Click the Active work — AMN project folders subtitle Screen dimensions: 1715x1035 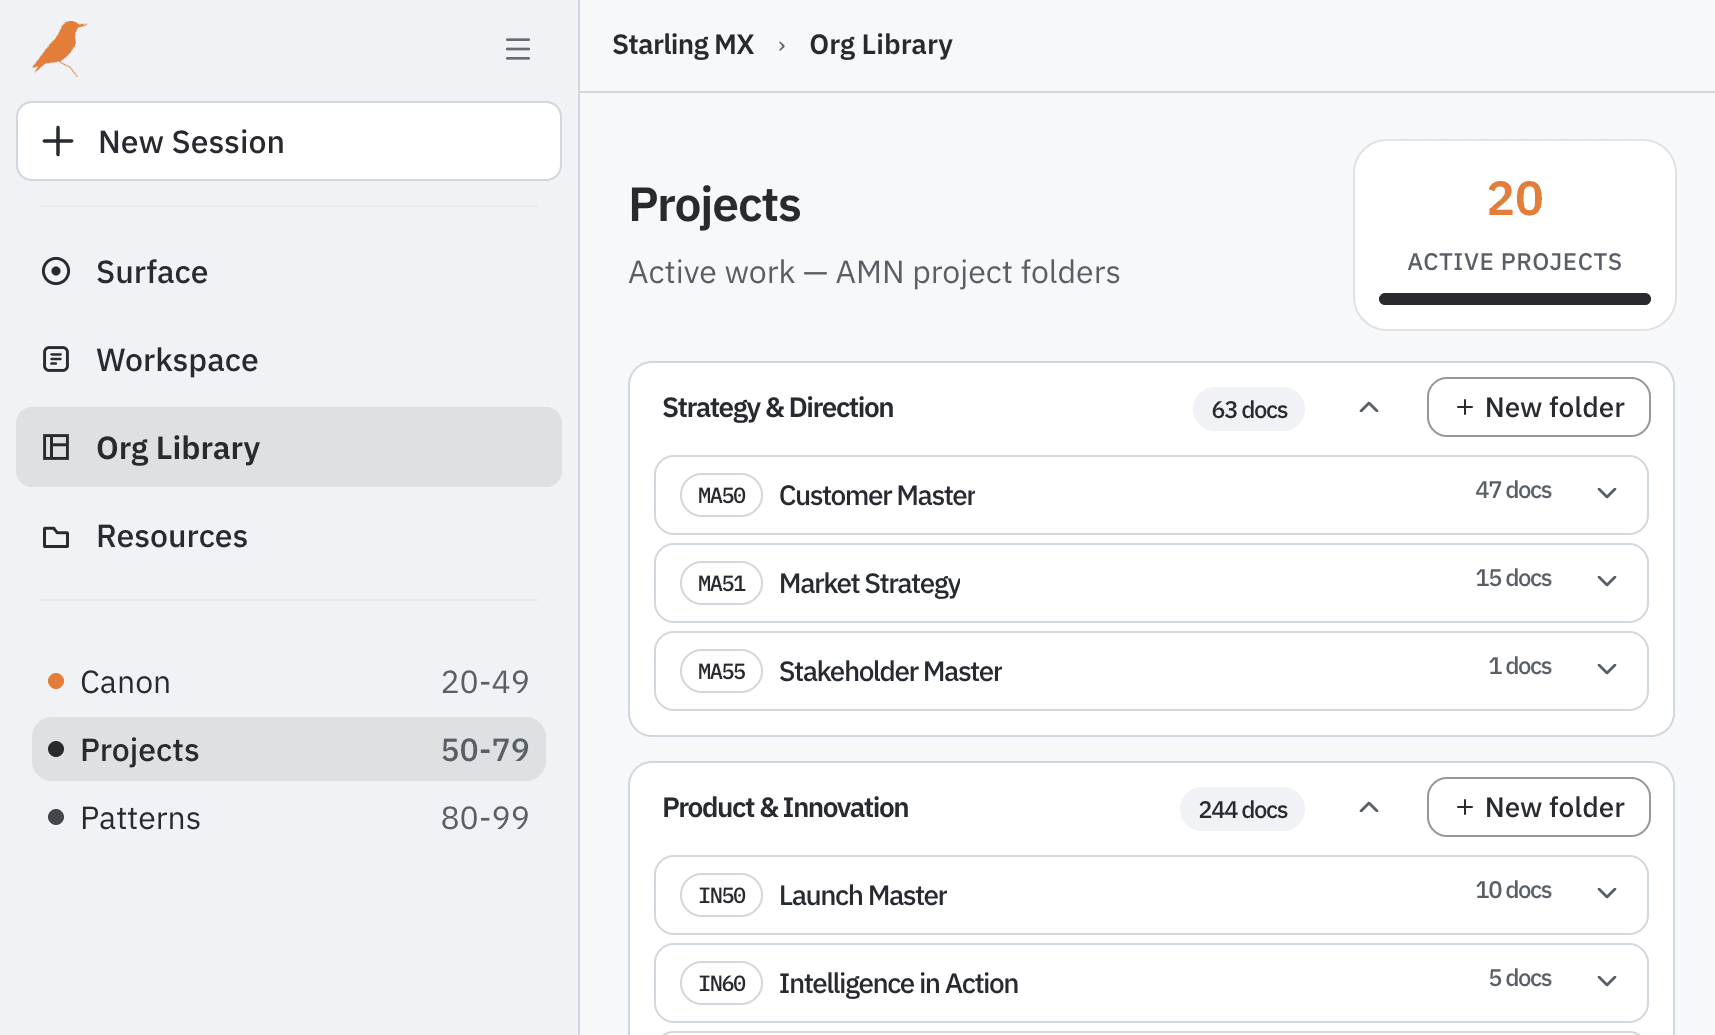874,272
